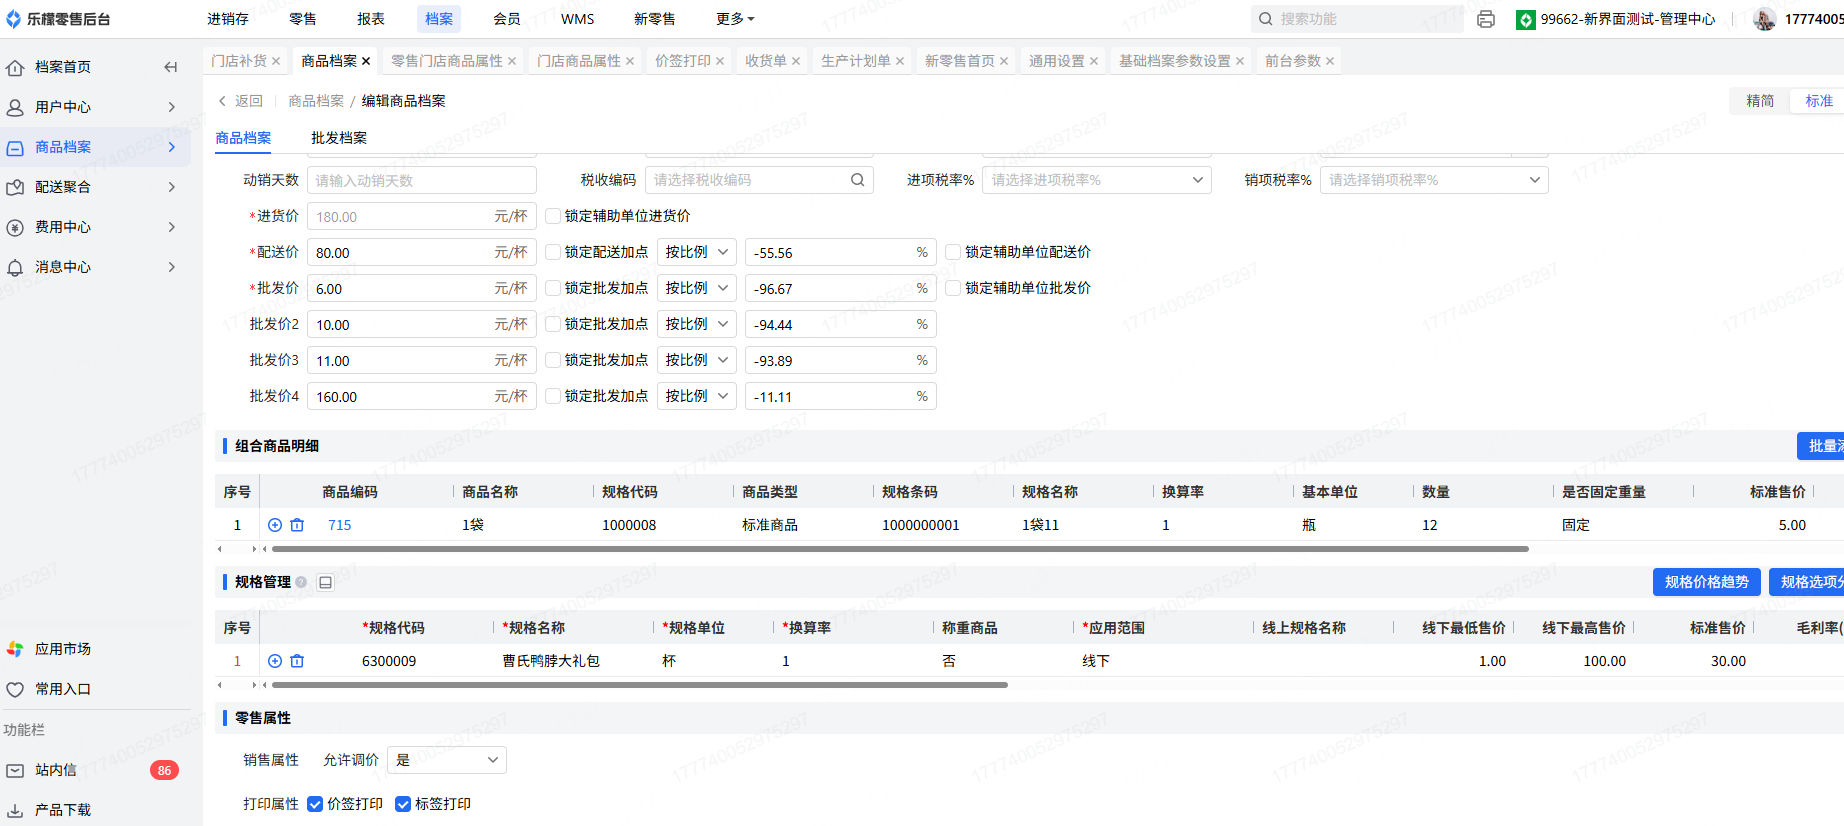Delete row 715 using trash icon
Image resolution: width=1844 pixels, height=826 pixels.
point(297,525)
